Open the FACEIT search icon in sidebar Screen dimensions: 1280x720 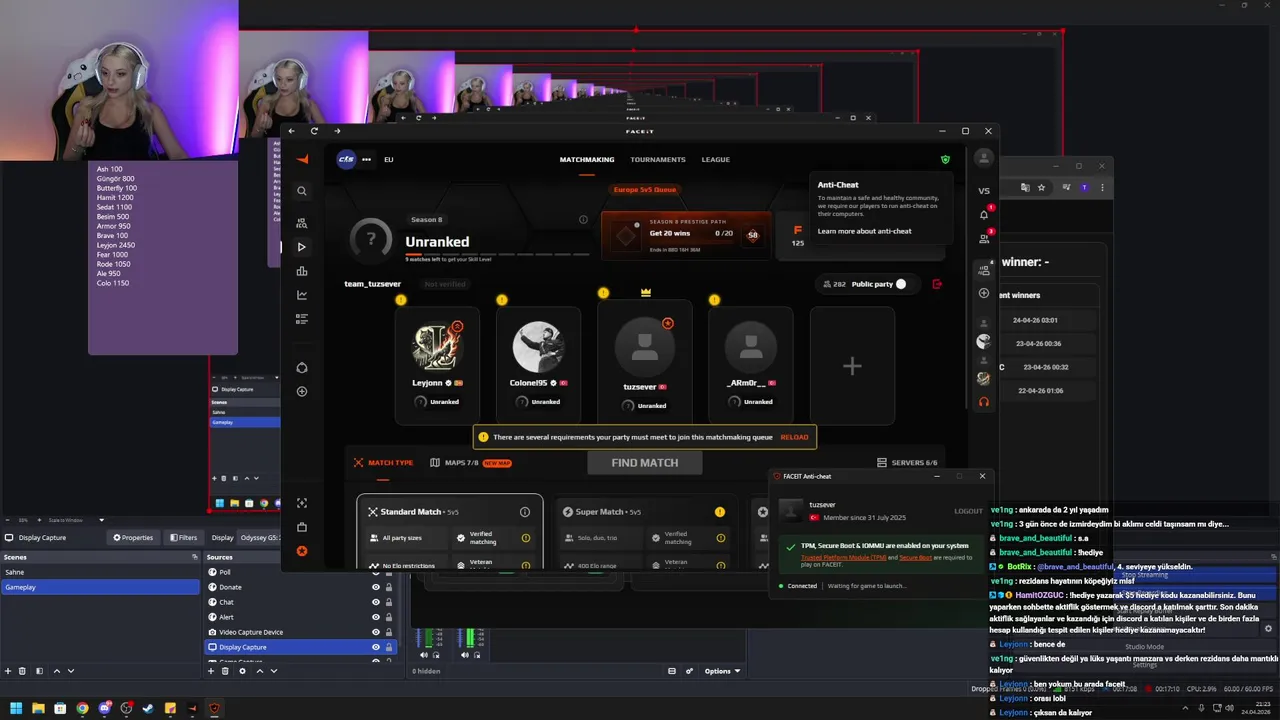[x=302, y=191]
